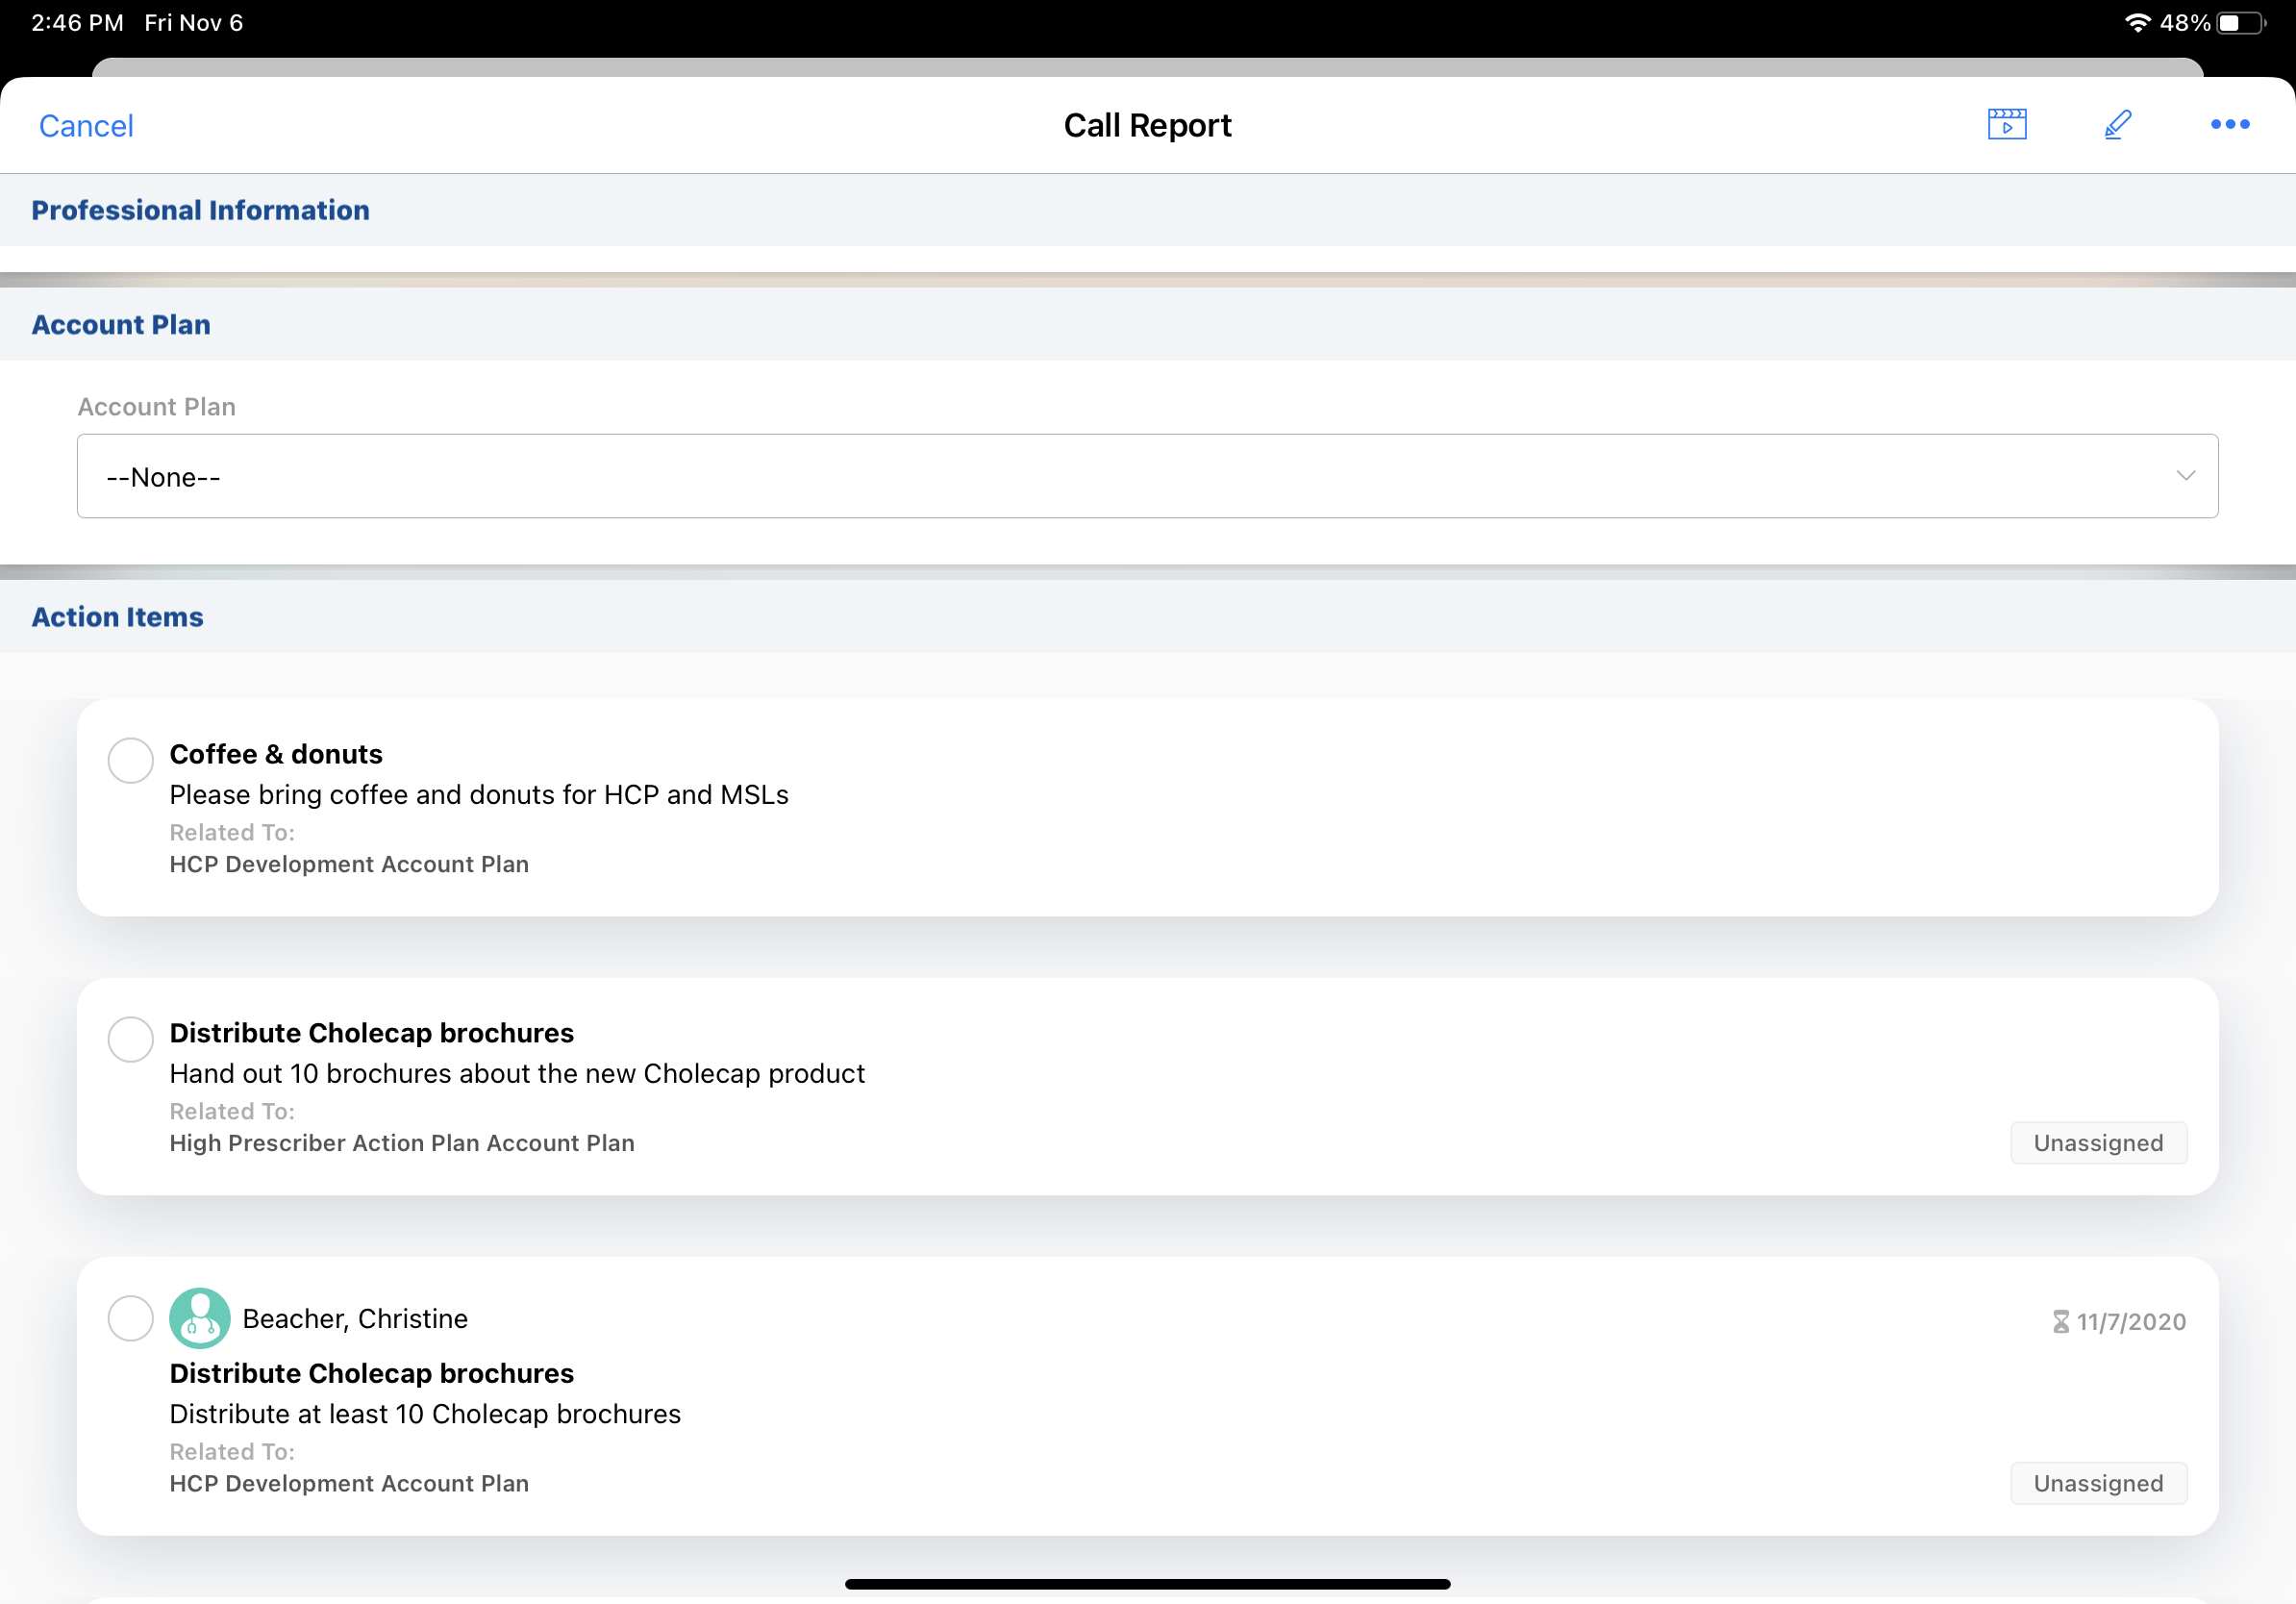This screenshot has width=2296, height=1604.
Task: Tap the battery indicator icon
Action: coord(2241,22)
